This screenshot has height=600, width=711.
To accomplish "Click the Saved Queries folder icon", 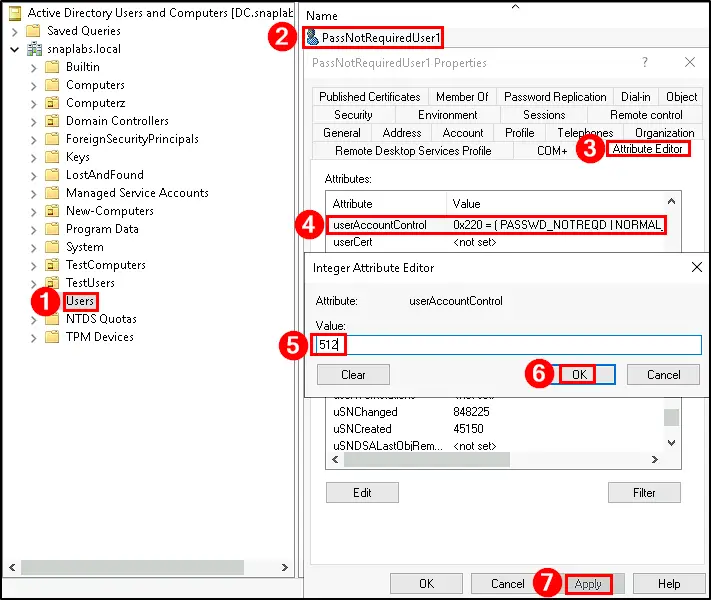I will (34, 31).
